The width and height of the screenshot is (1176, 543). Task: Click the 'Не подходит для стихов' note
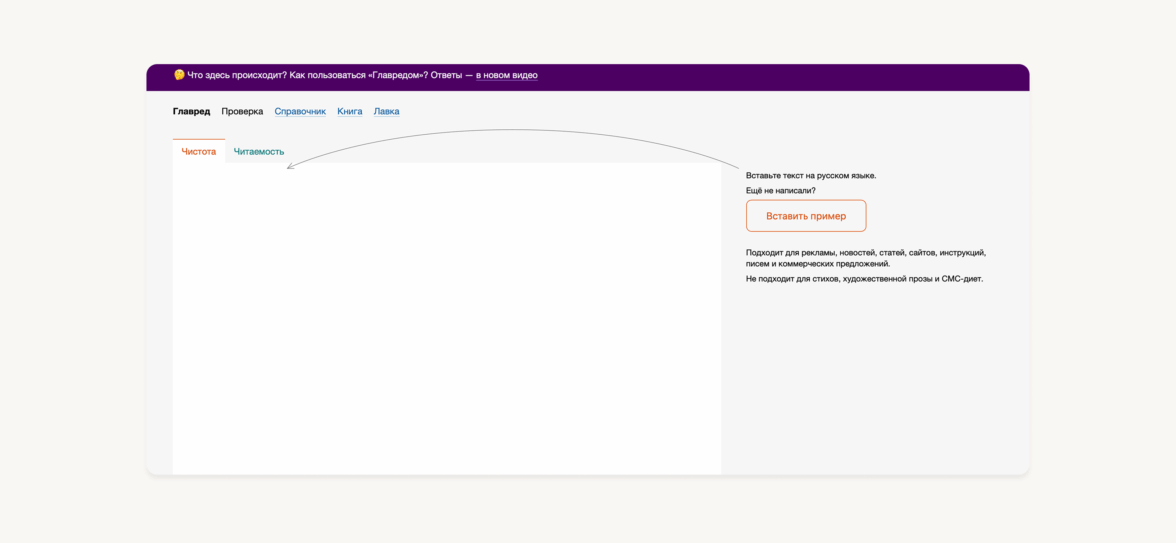pos(864,279)
